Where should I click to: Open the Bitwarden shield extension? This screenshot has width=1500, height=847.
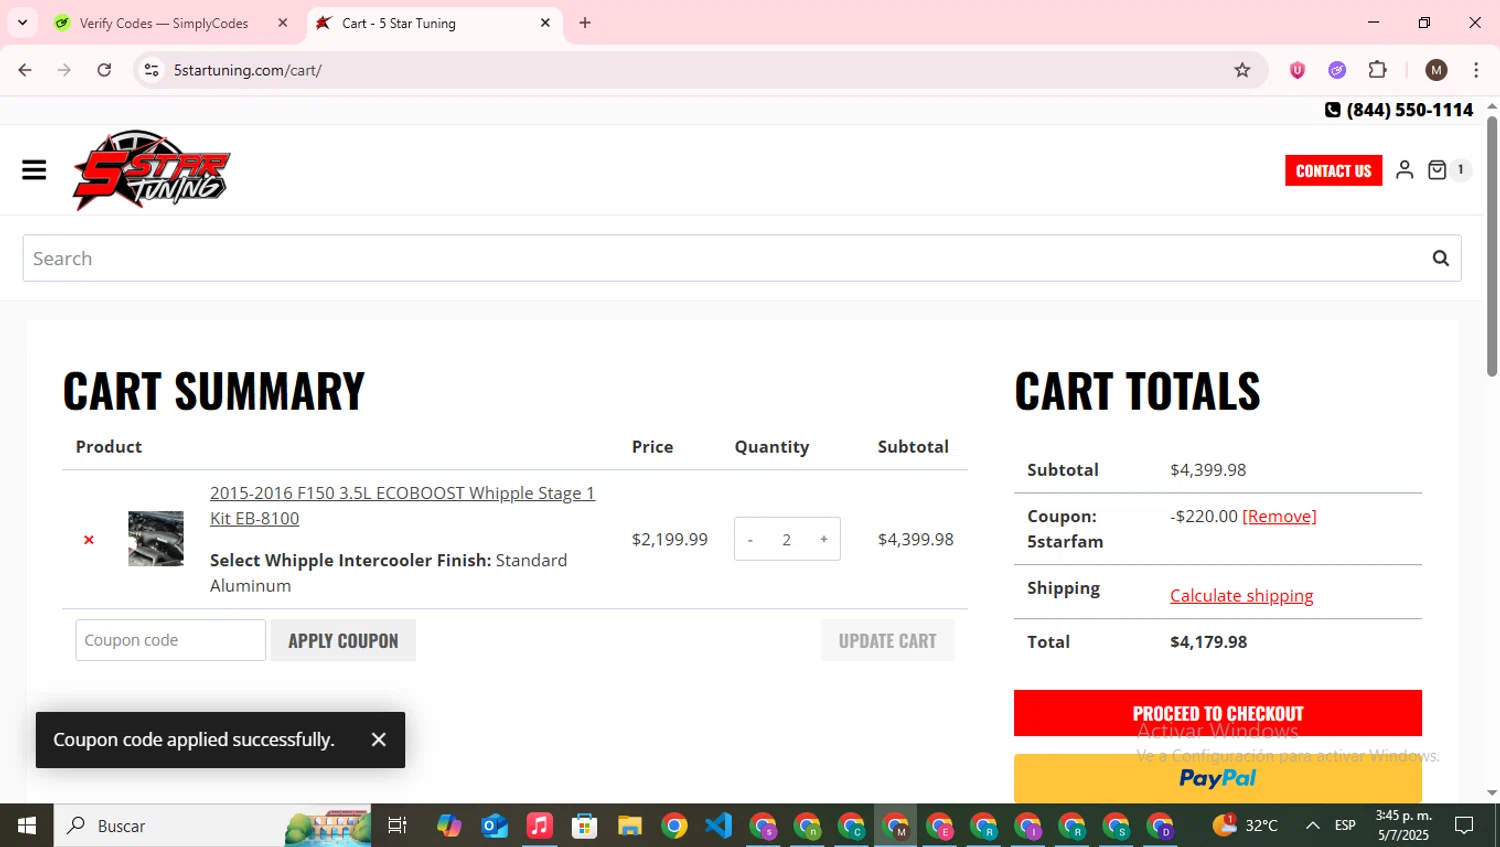pos(1297,70)
